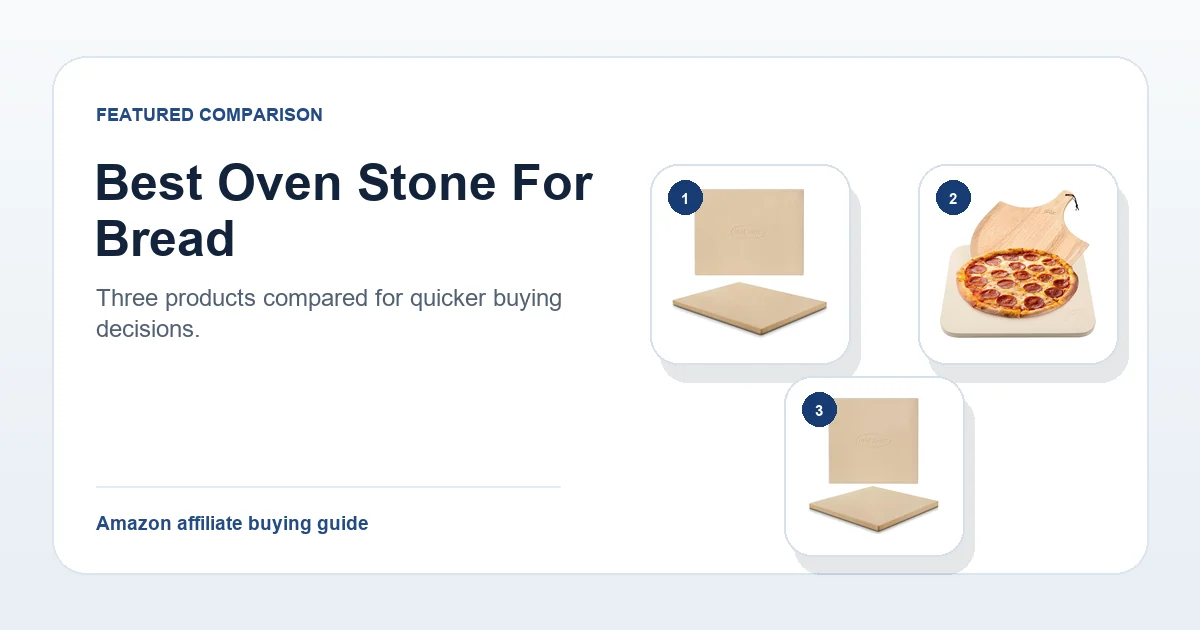Click the engraved logo on product 3's upright stone

(x=873, y=441)
